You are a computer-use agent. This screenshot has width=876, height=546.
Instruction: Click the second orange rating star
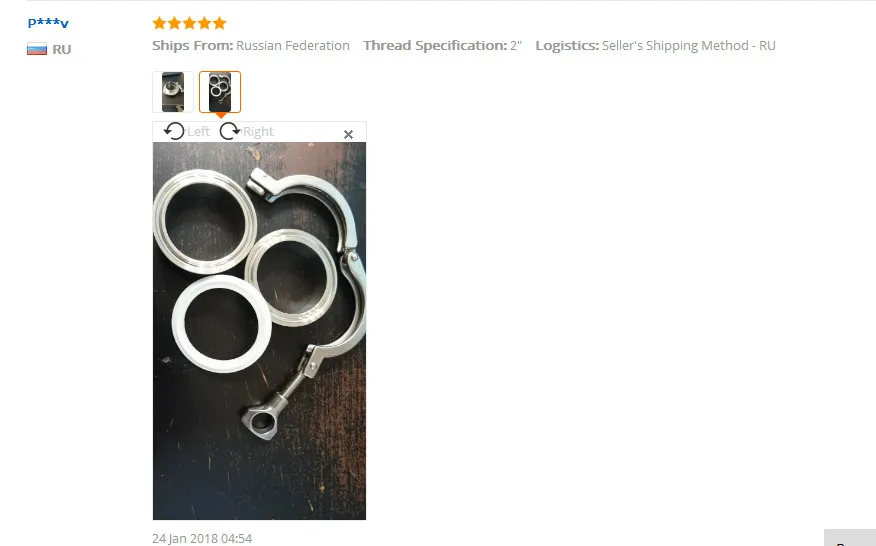175,23
